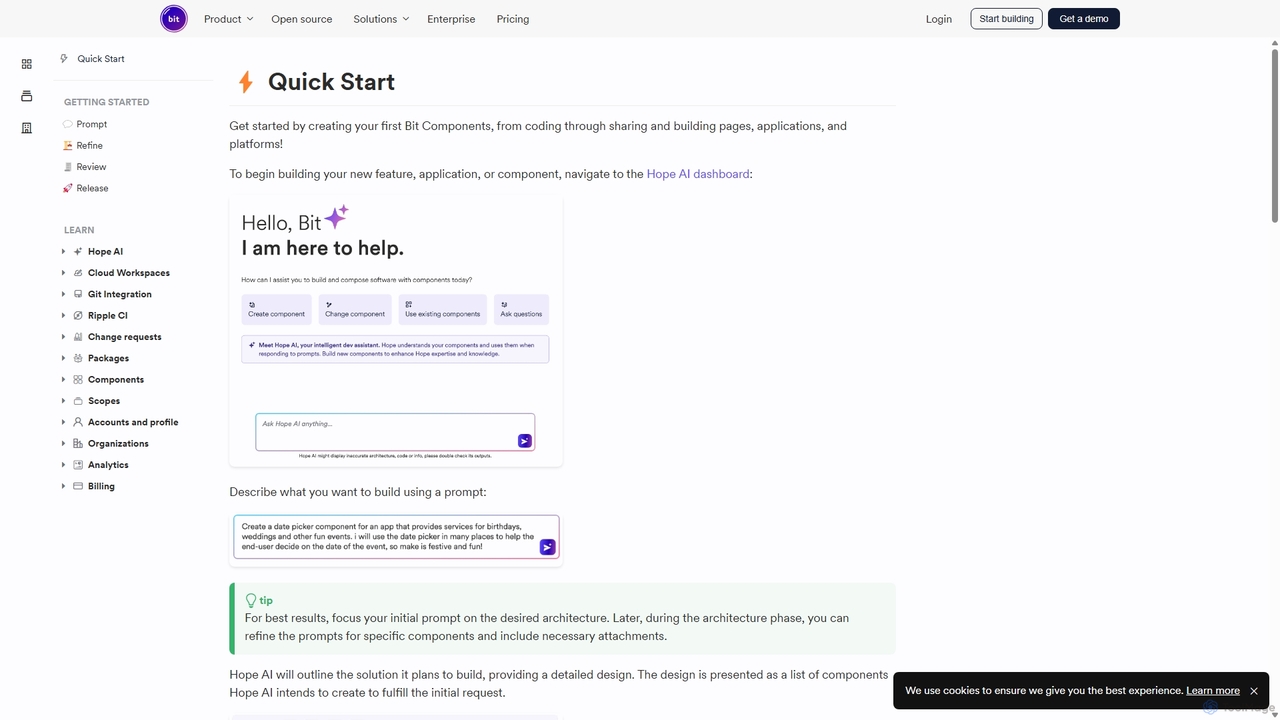
Task: Open the Solutions dropdown menu
Action: click(x=381, y=19)
